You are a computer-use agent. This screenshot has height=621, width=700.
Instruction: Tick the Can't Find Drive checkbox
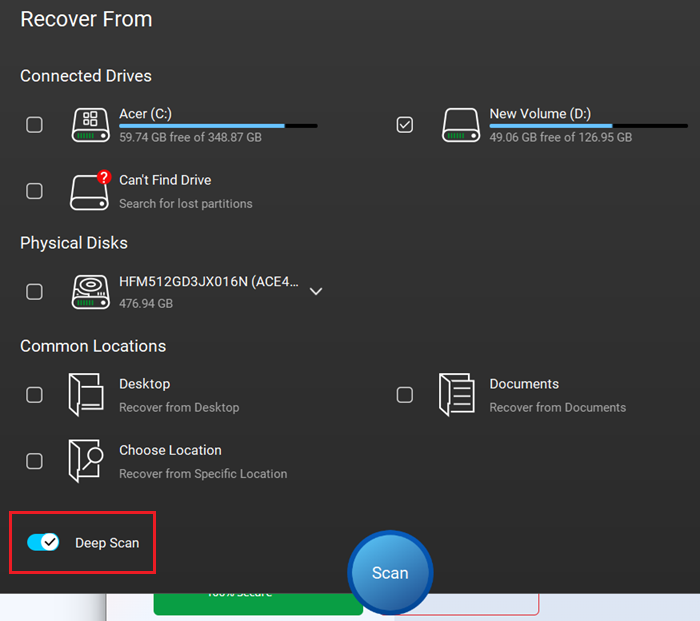34,191
